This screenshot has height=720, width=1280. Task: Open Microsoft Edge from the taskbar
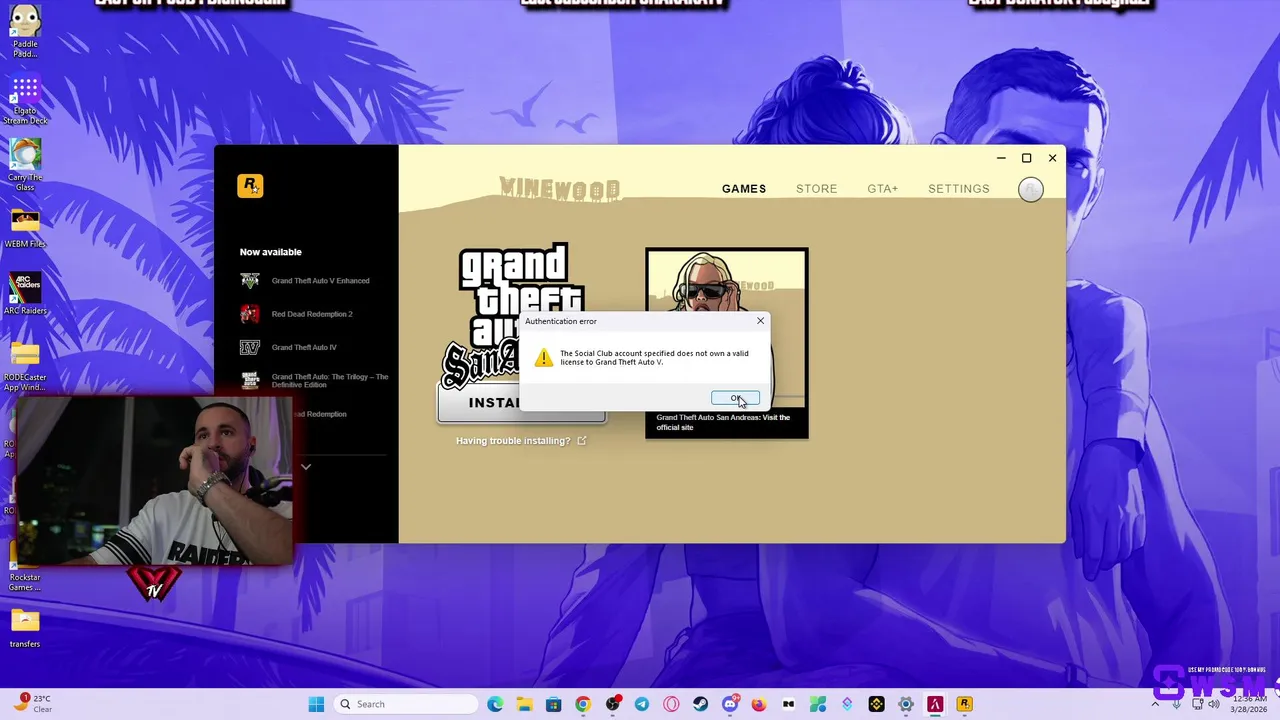coord(495,704)
